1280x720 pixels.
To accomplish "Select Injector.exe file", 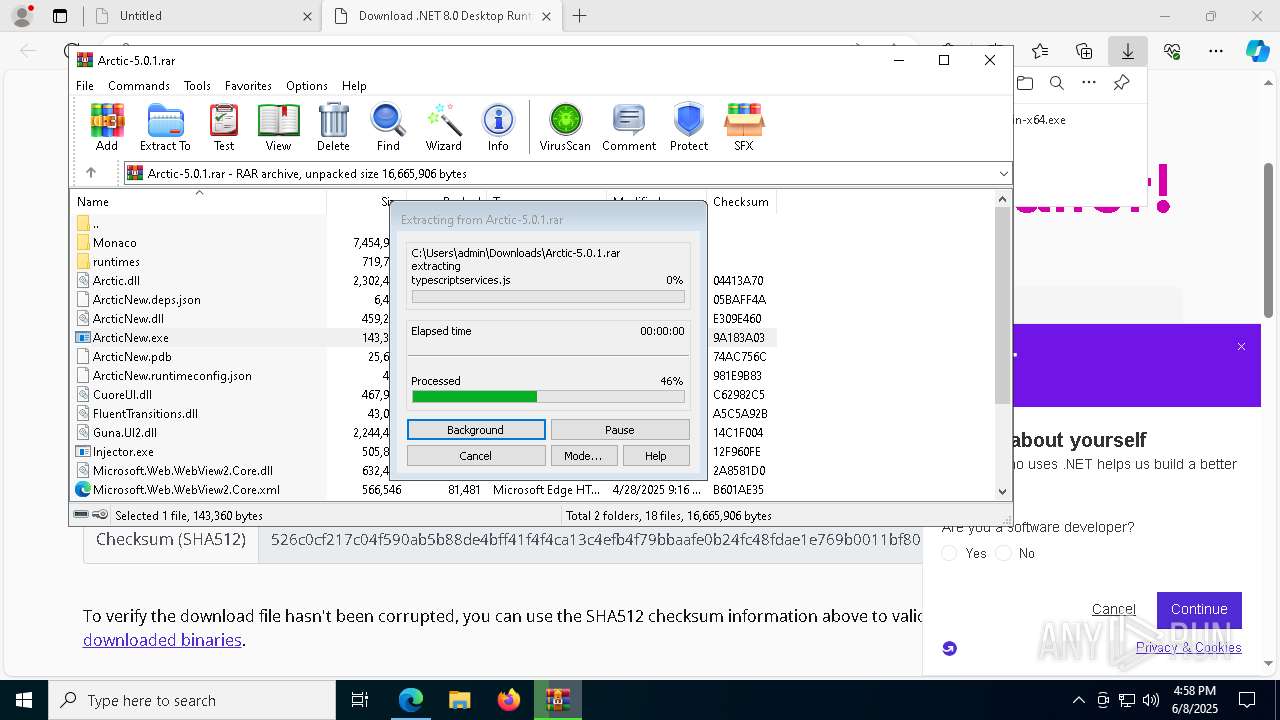I will pyautogui.click(x=123, y=451).
